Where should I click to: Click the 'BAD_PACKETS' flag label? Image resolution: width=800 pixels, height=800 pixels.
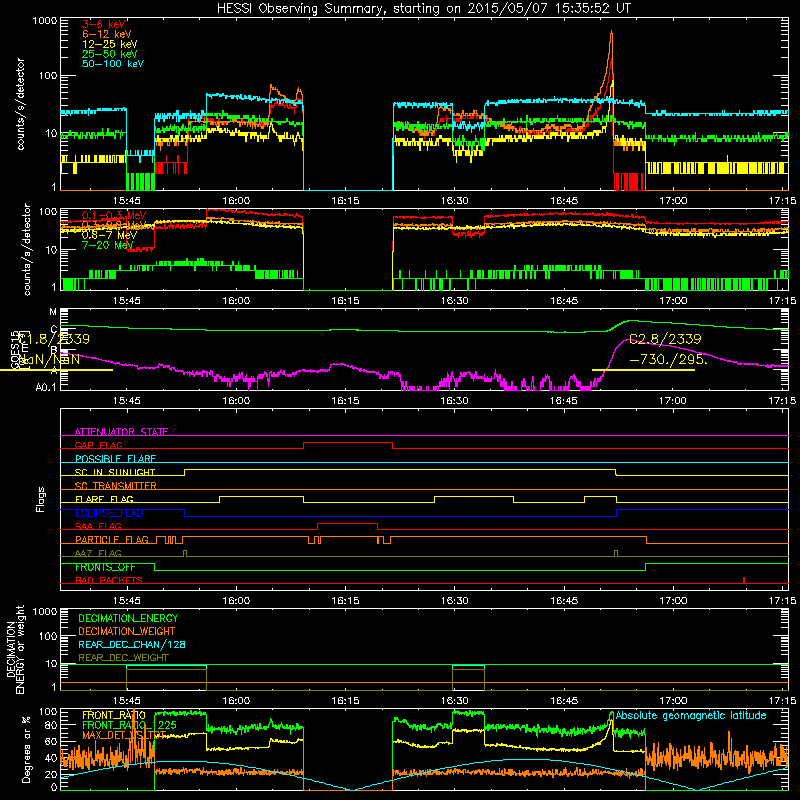109,581
